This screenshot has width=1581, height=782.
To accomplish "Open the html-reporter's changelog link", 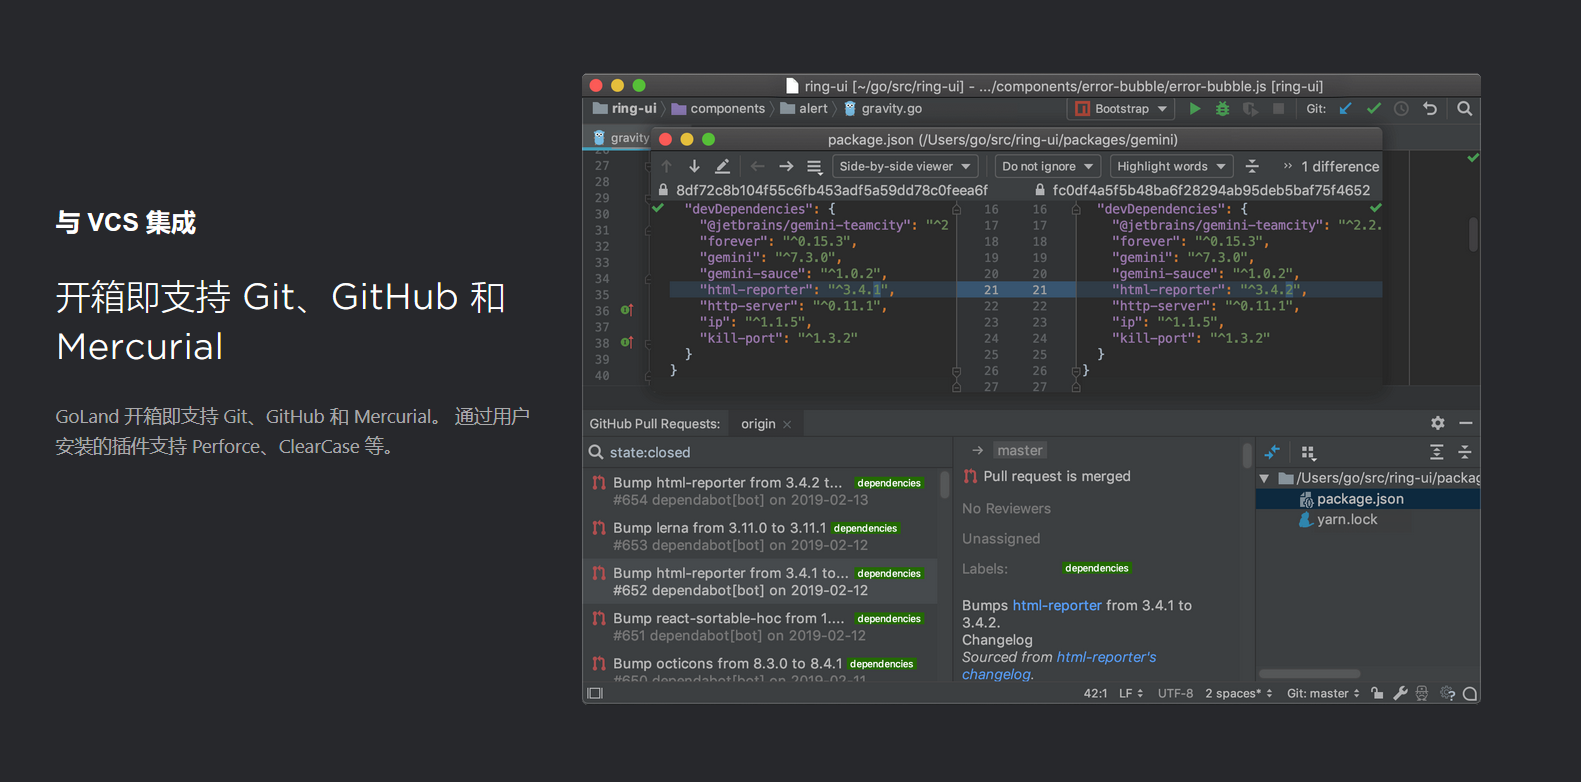I will [1059, 666].
